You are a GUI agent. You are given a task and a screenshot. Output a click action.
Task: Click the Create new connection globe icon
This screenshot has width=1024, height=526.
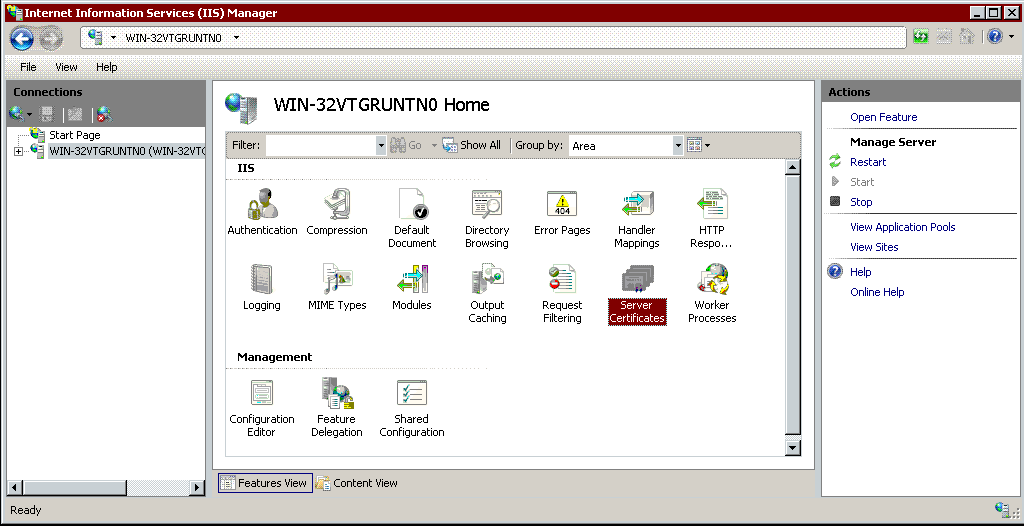tap(16, 115)
